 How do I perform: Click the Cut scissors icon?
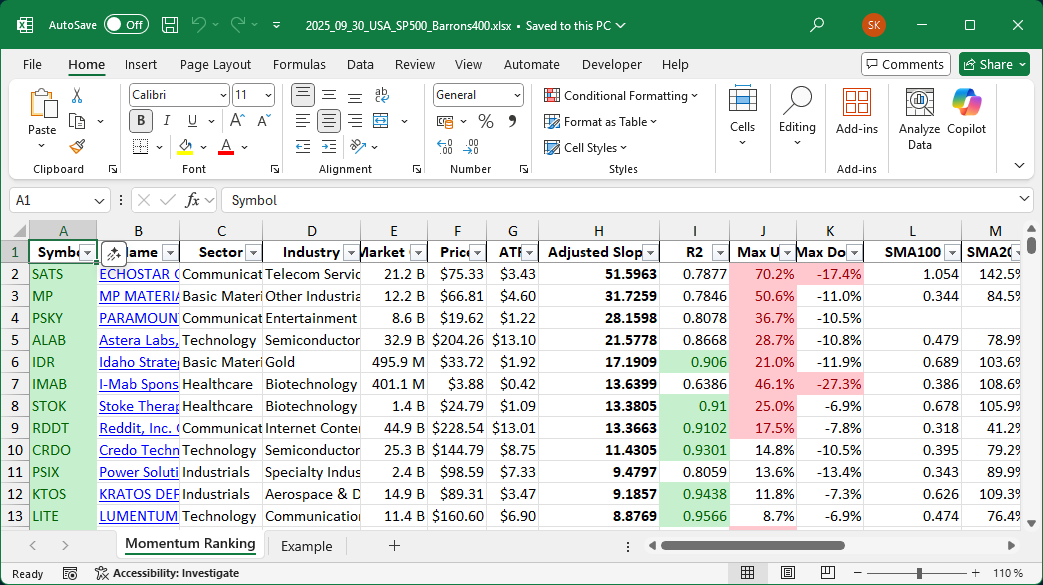[x=77, y=96]
